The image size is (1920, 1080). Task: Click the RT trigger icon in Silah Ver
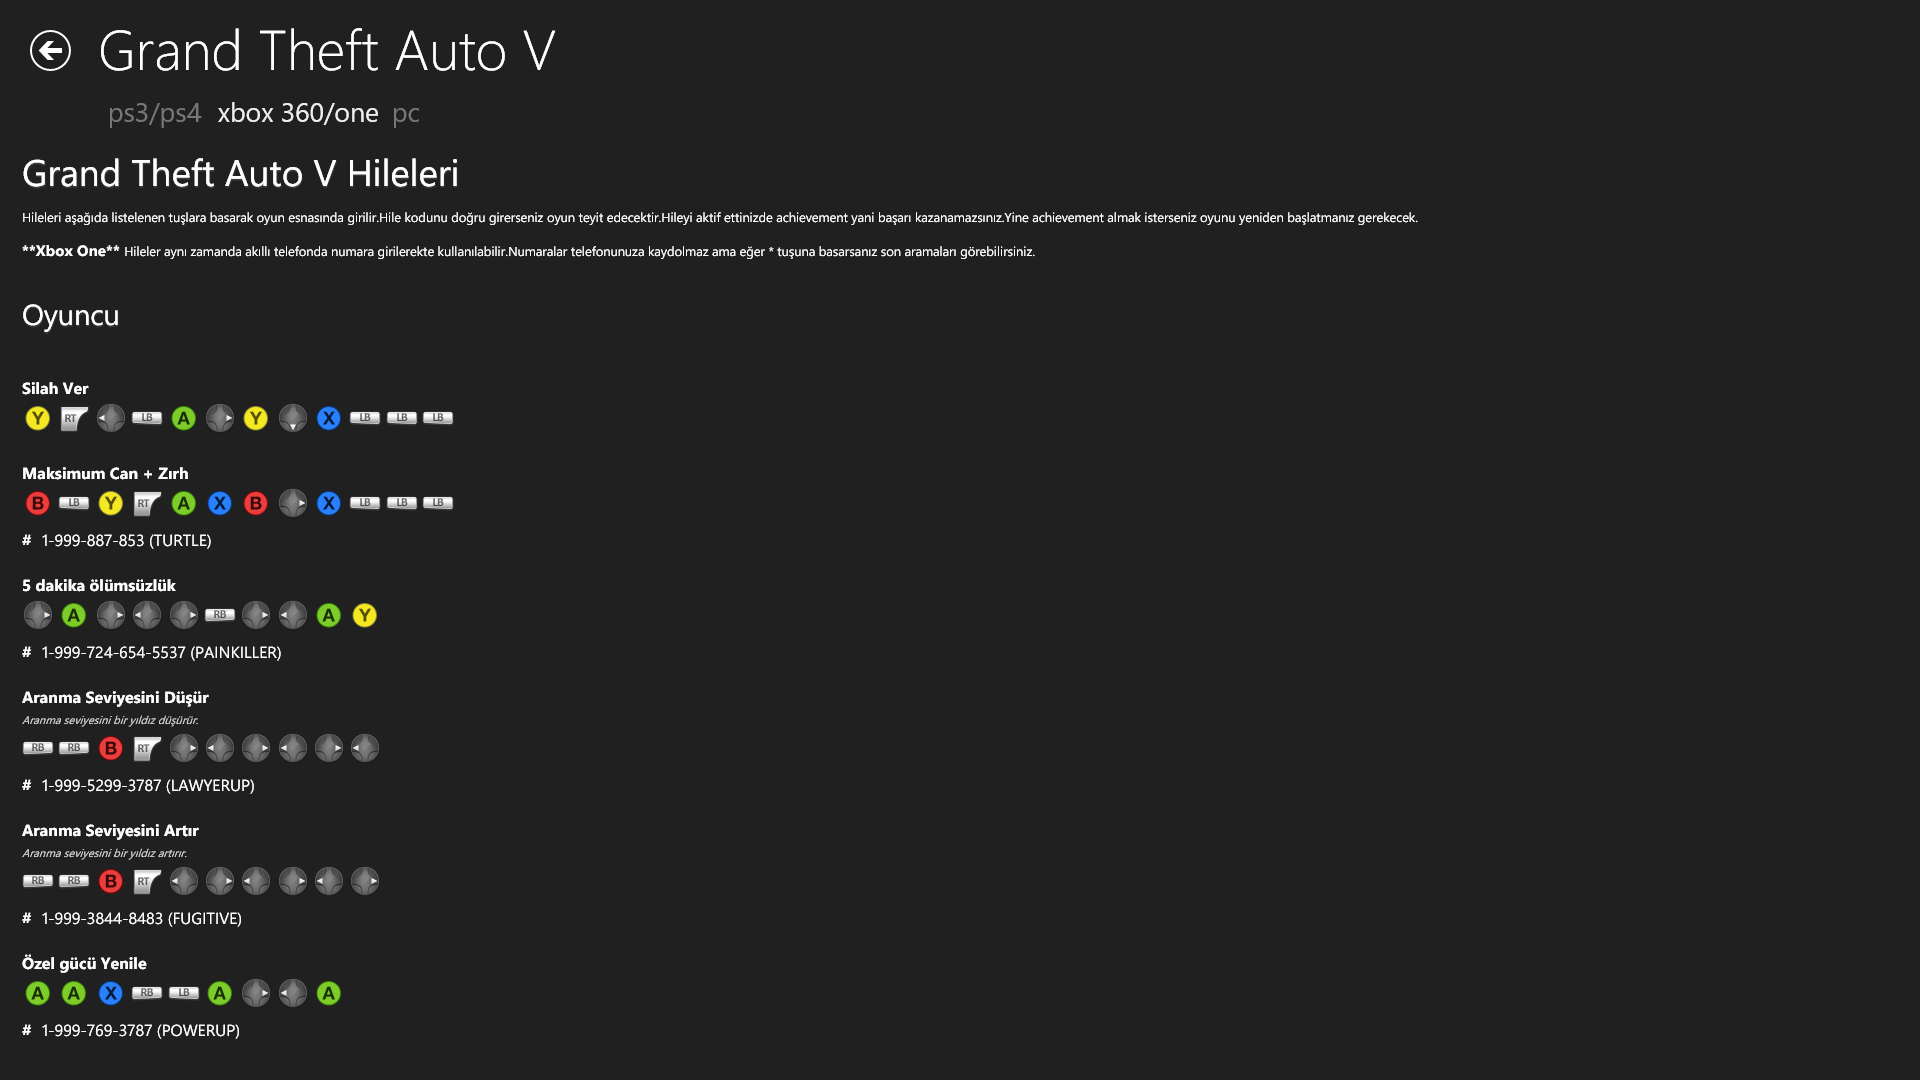[74, 418]
